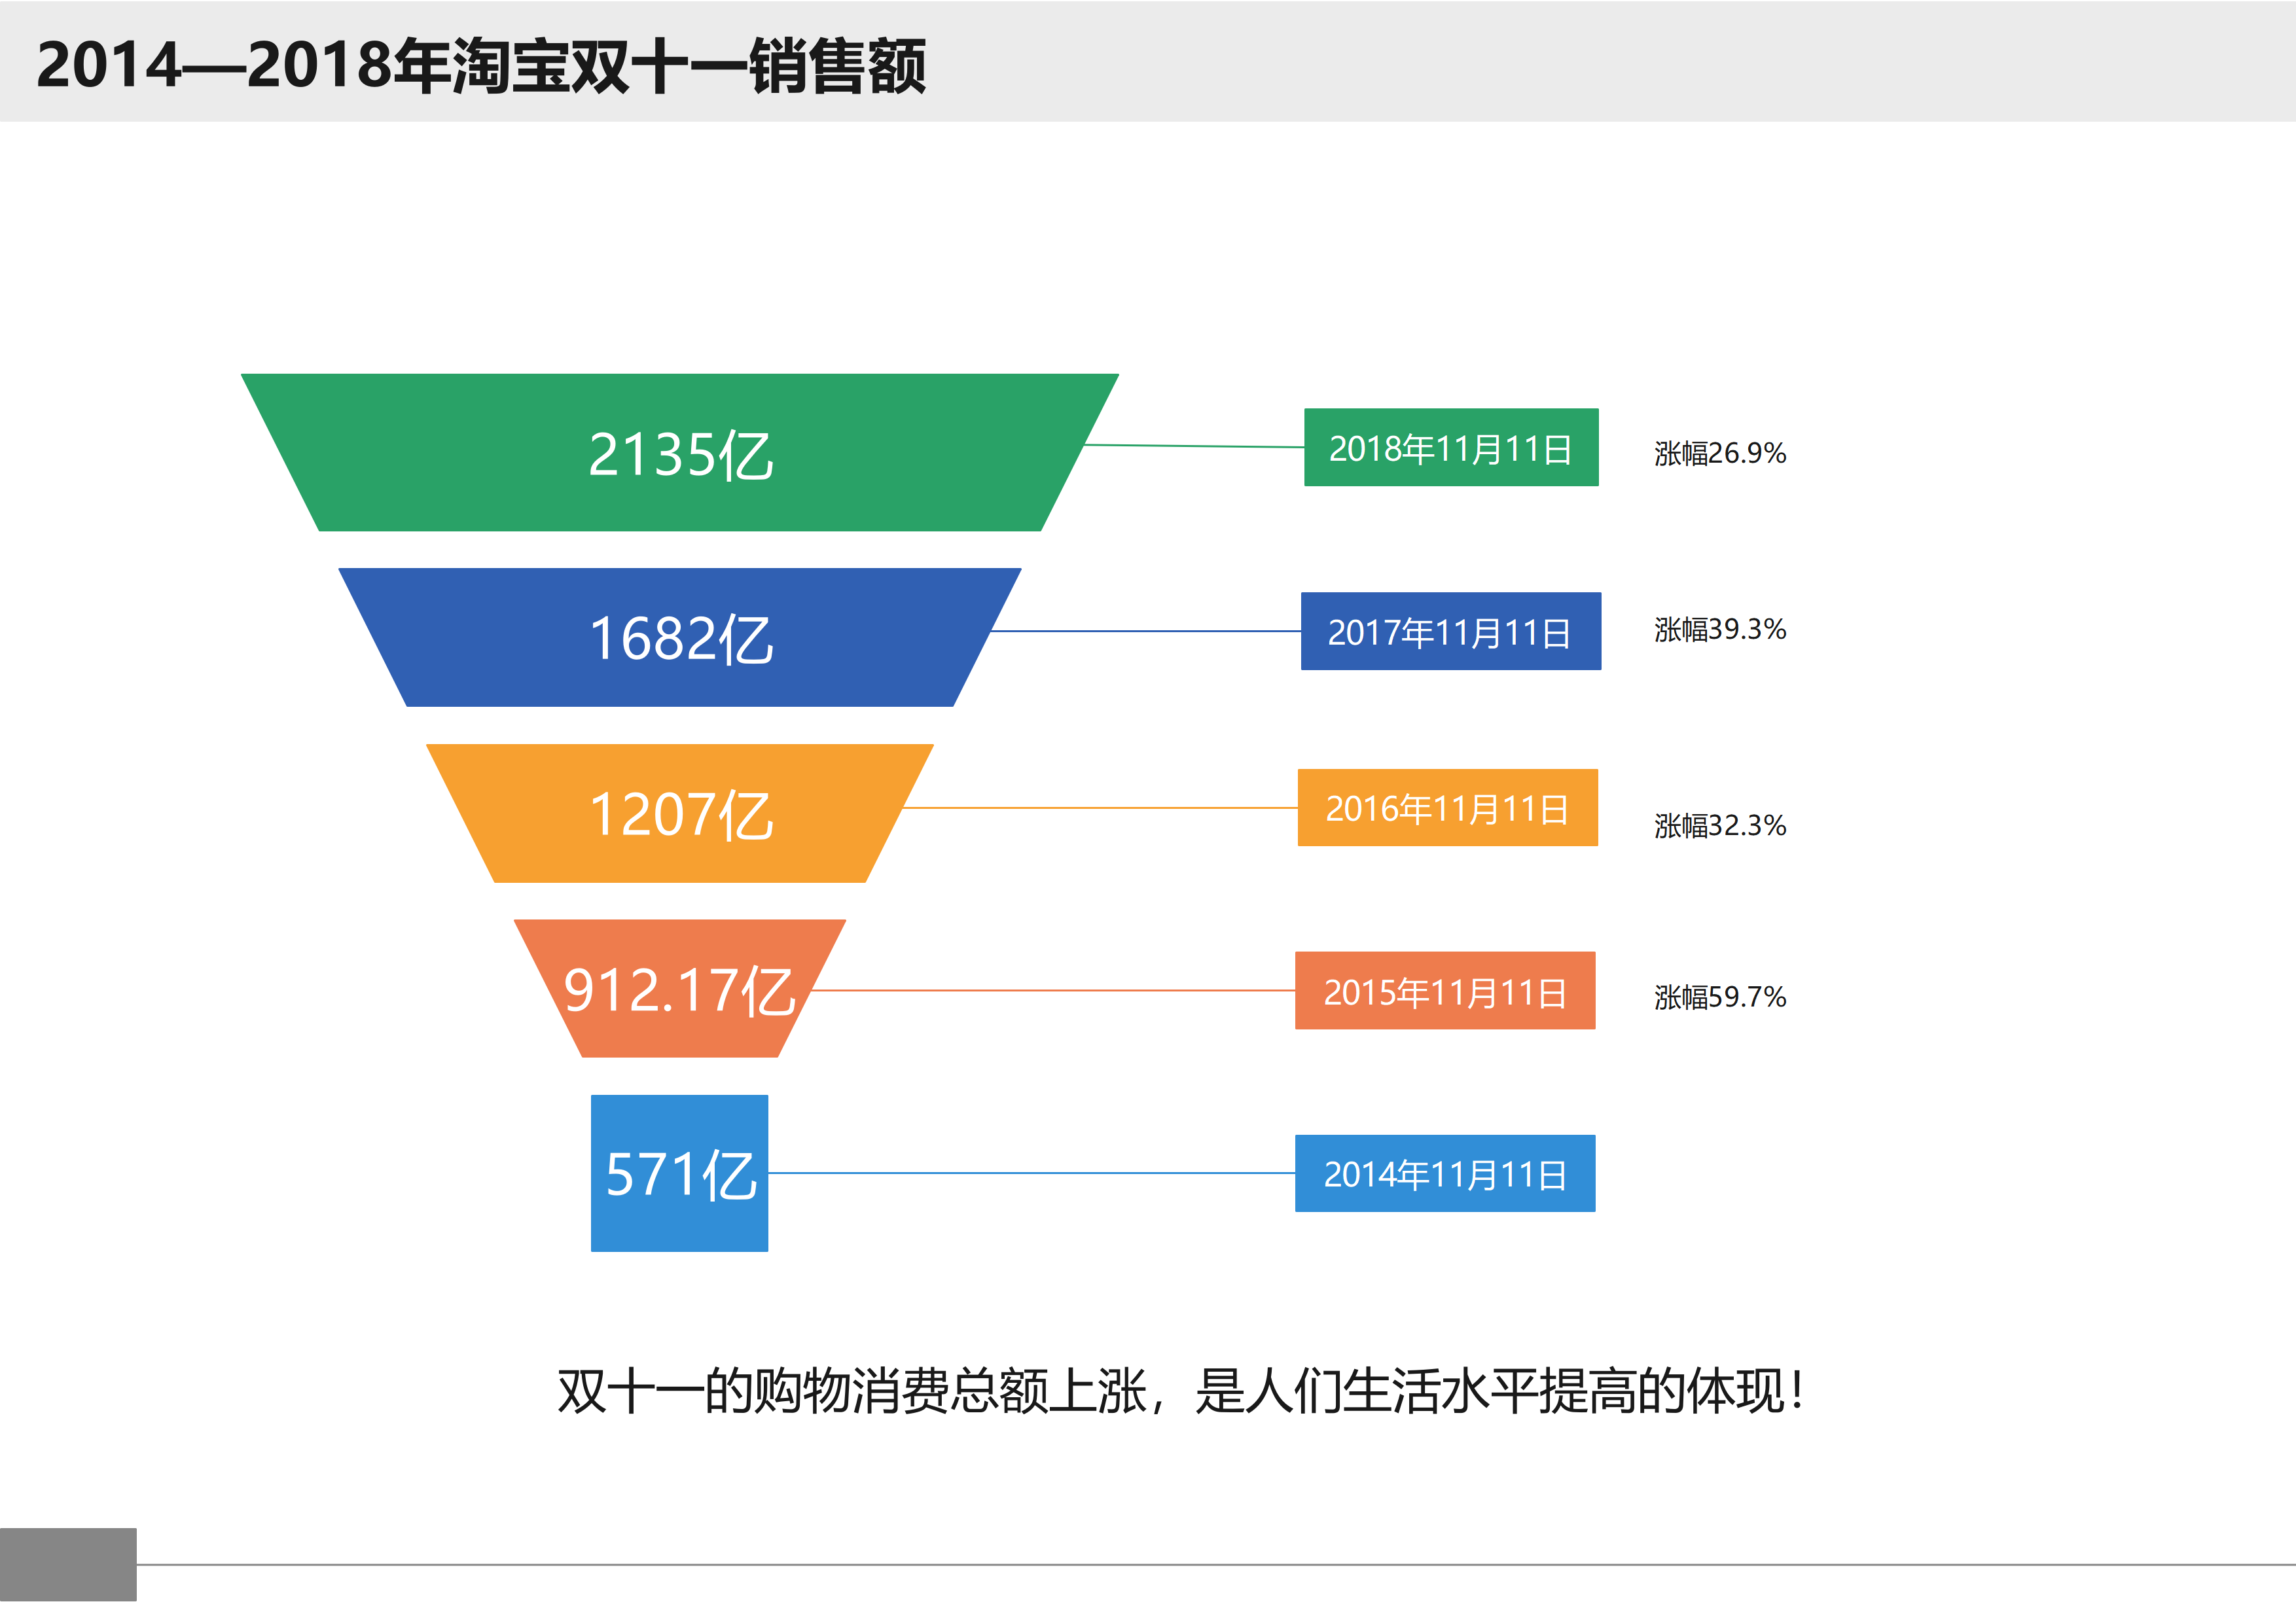Select the 571亿 square block
The width and height of the screenshot is (2296, 1623).
680,1173
